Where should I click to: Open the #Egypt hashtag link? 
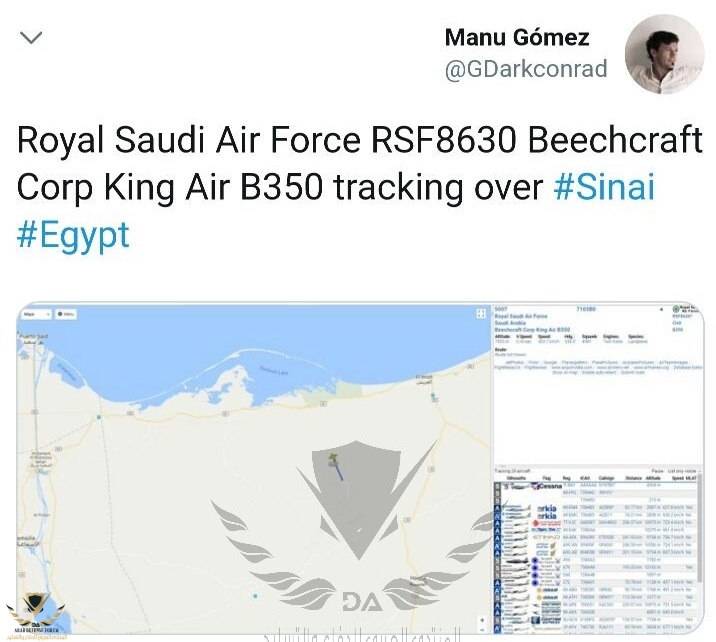click(73, 235)
